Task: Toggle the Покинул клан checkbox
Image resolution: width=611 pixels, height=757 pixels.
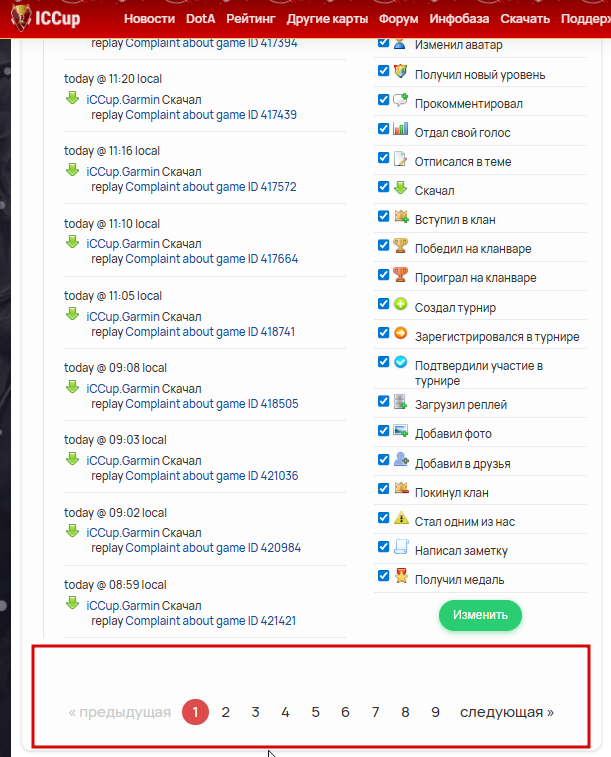Action: click(384, 489)
